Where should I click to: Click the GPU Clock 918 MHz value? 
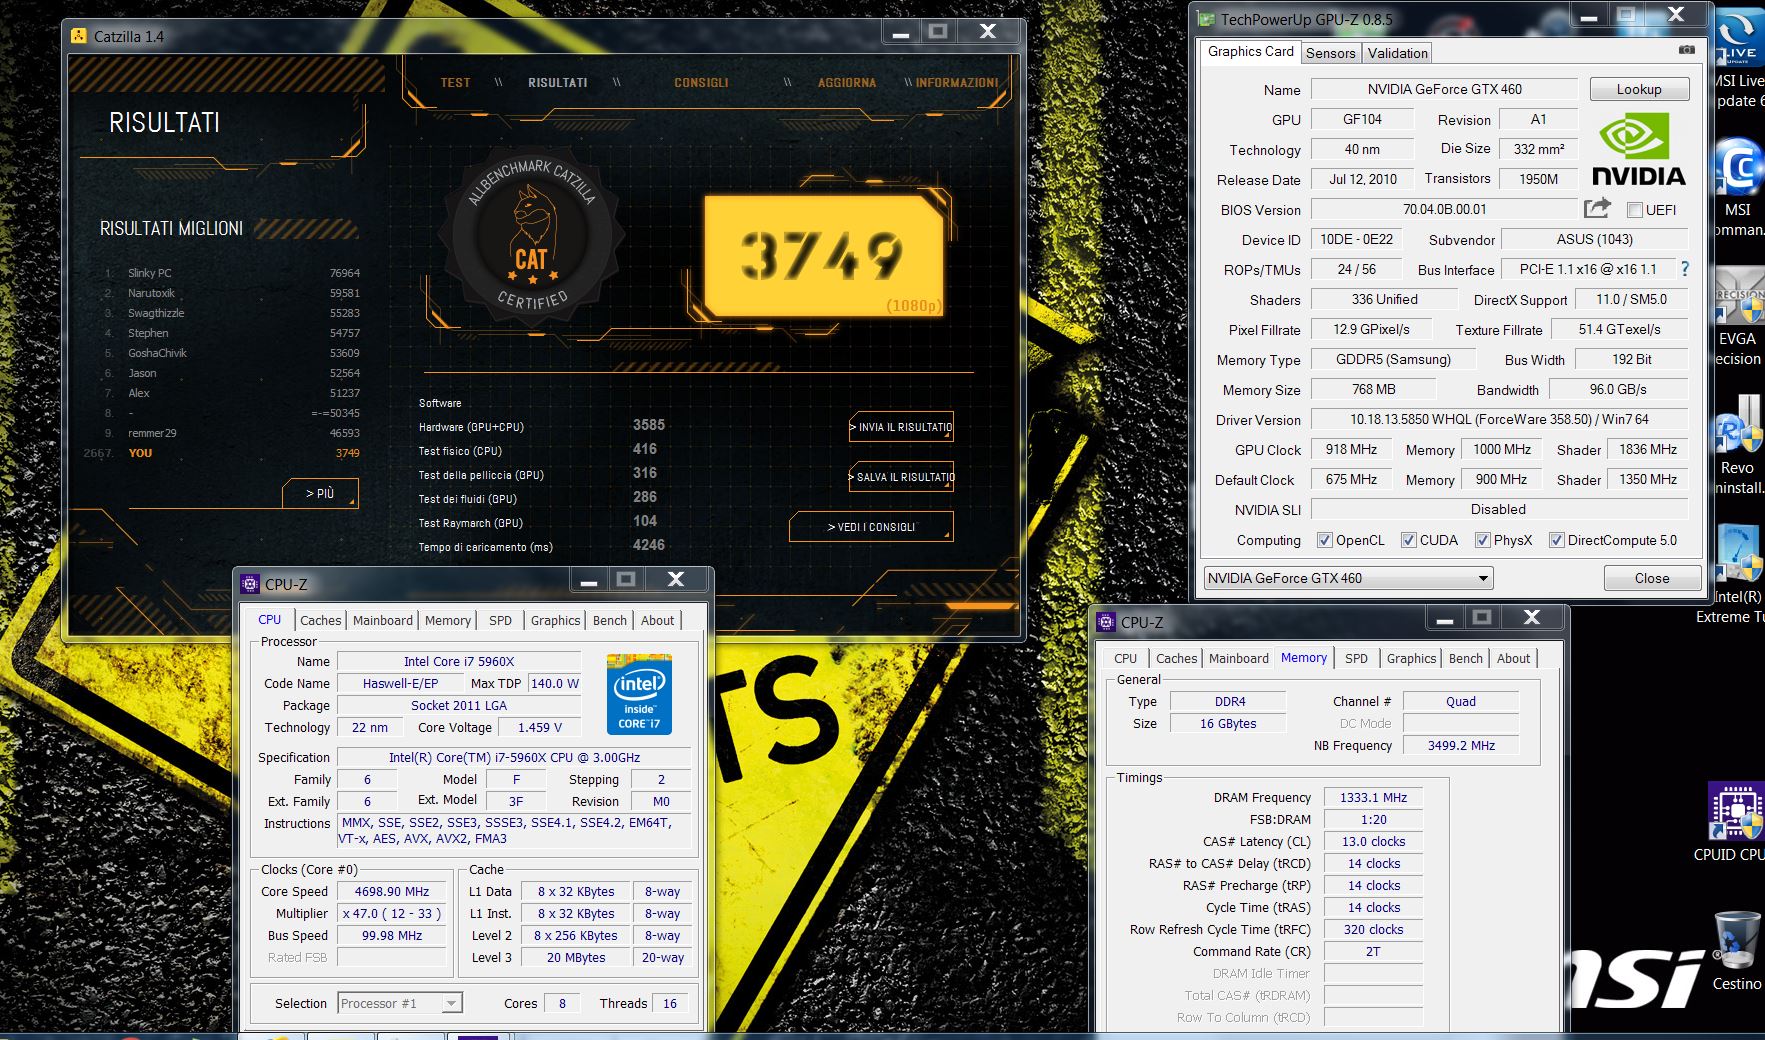[x=1351, y=450]
